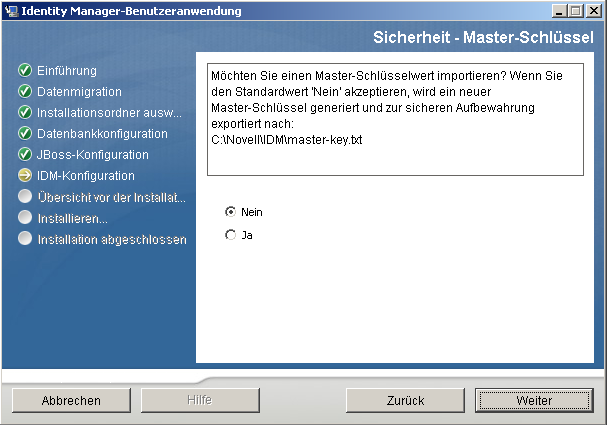
Task: Click the 'Möchten Sie einen Master-Schlüsselwert importieren?' text
Action: point(358,75)
